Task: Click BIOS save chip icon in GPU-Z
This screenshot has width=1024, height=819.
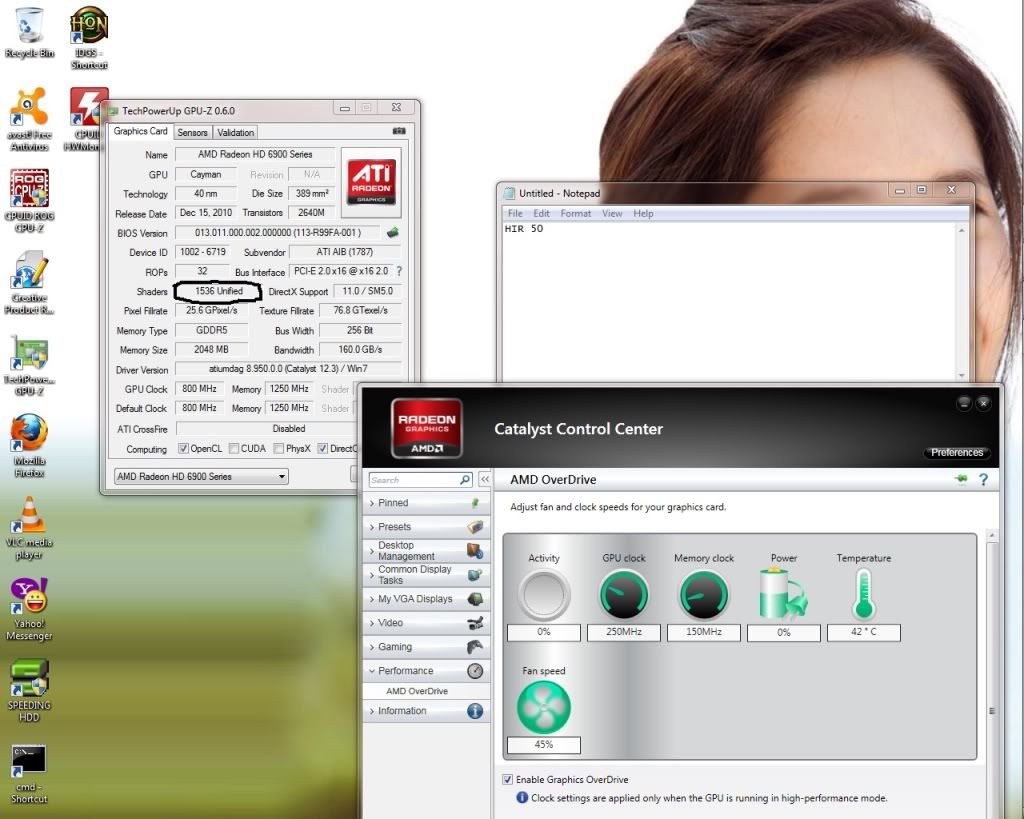Action: 392,233
